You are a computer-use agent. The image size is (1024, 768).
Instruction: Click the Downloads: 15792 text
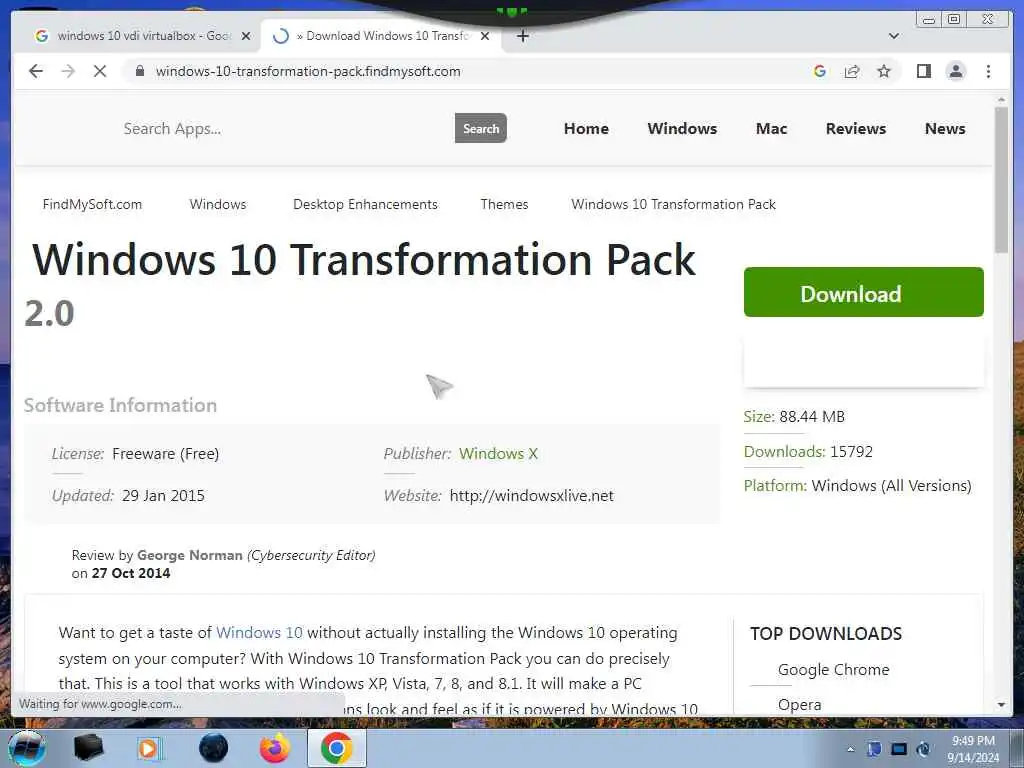coord(808,452)
